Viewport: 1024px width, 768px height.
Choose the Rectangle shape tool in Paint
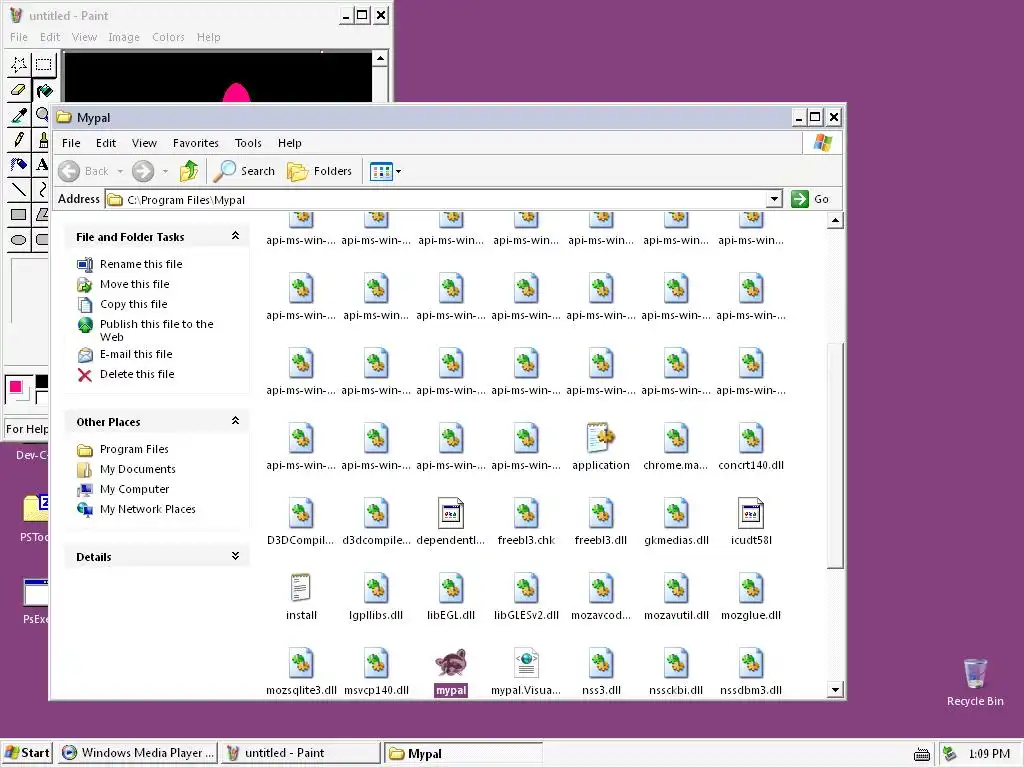(x=19, y=214)
